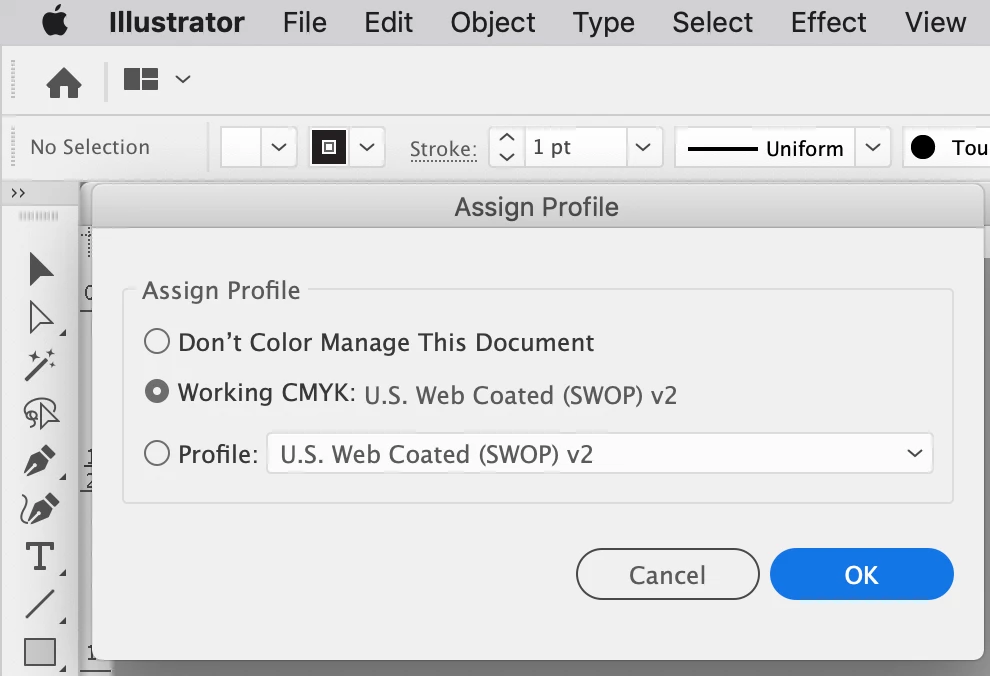The image size is (990, 676).
Task: Open the Select menu
Action: pos(712,23)
